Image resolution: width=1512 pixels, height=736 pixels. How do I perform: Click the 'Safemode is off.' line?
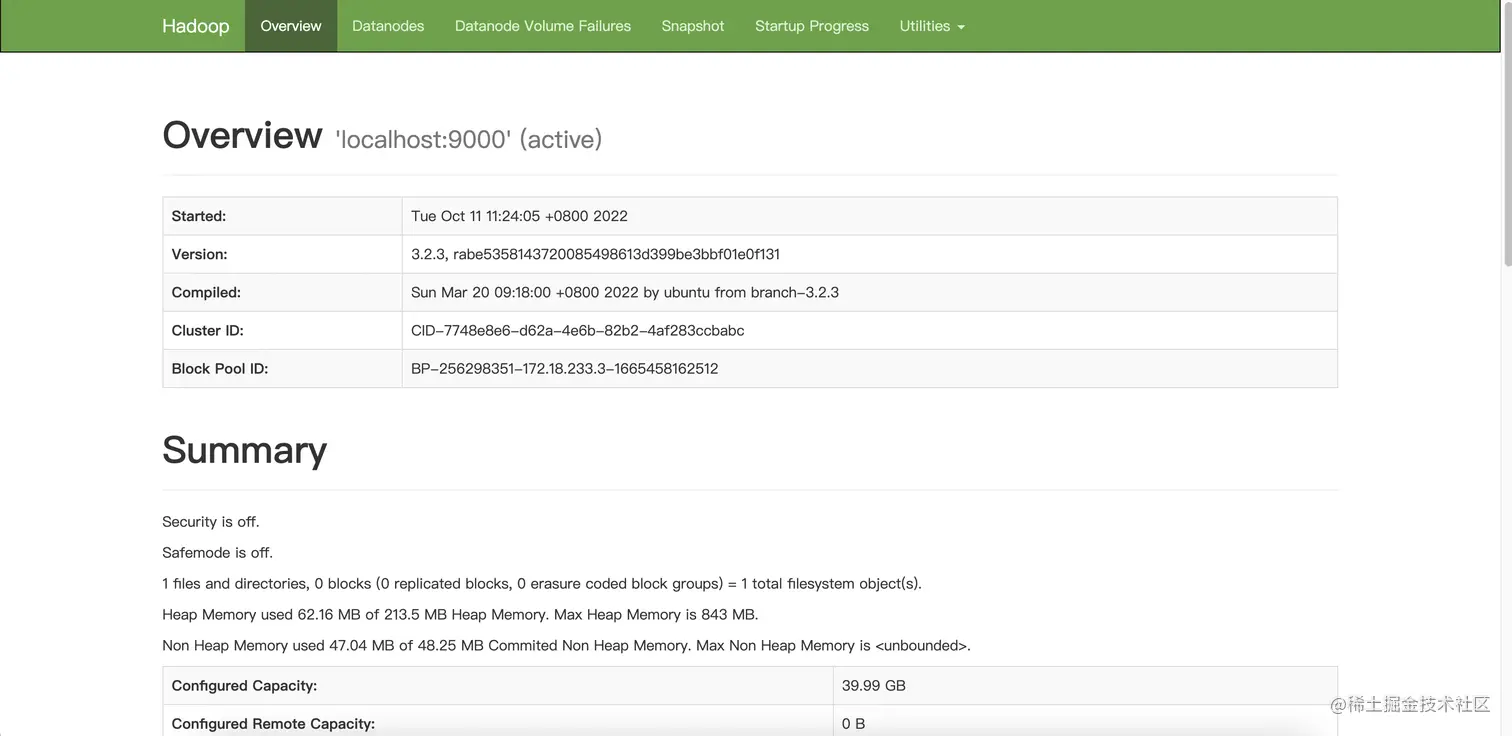pyautogui.click(x=217, y=553)
